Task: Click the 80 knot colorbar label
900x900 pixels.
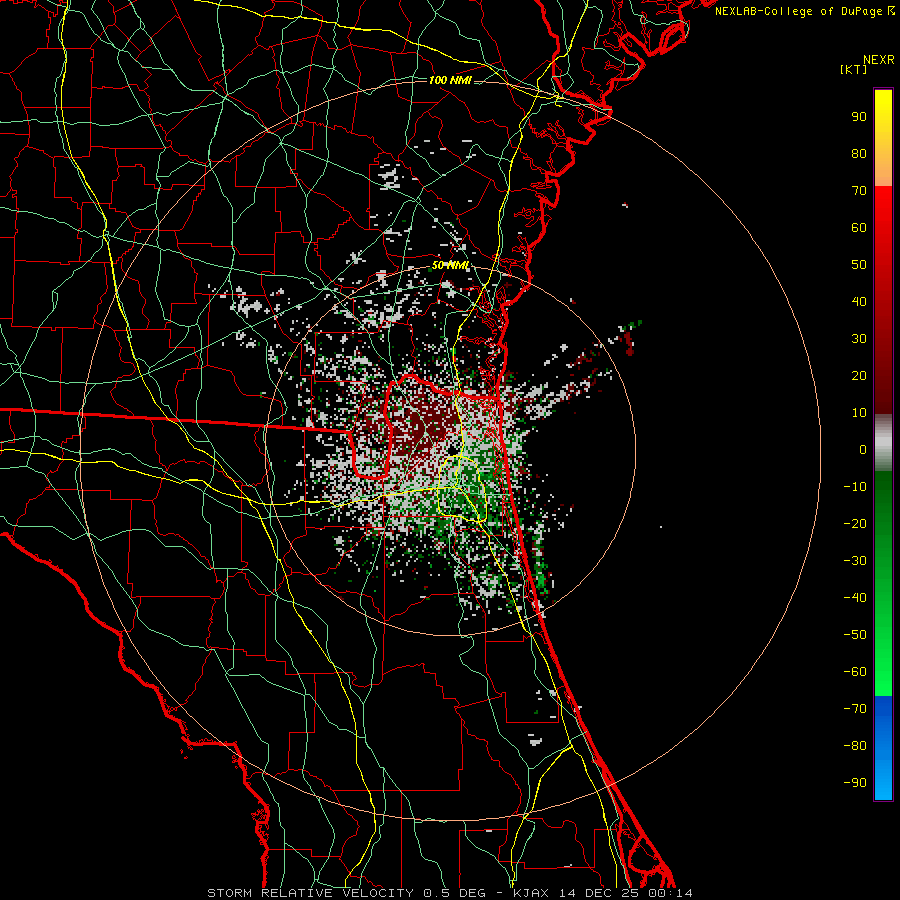Action: (859, 154)
